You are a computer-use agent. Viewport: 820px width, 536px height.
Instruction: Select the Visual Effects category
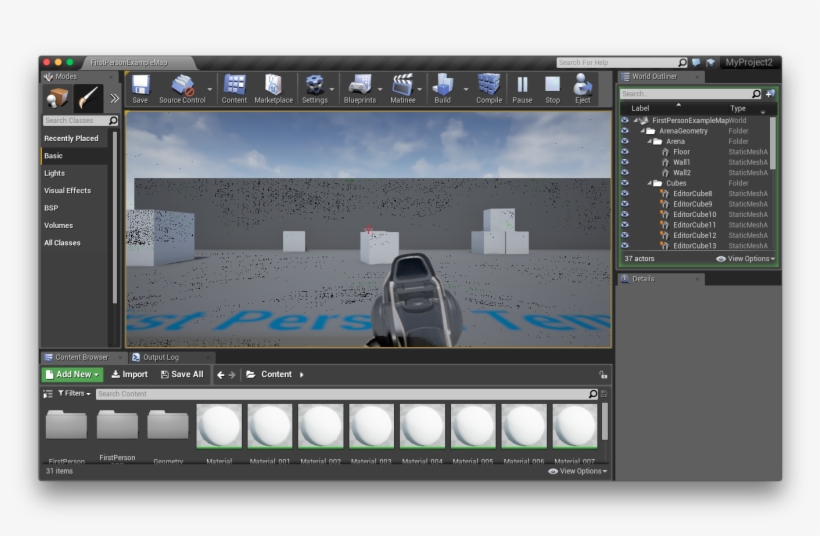click(67, 190)
